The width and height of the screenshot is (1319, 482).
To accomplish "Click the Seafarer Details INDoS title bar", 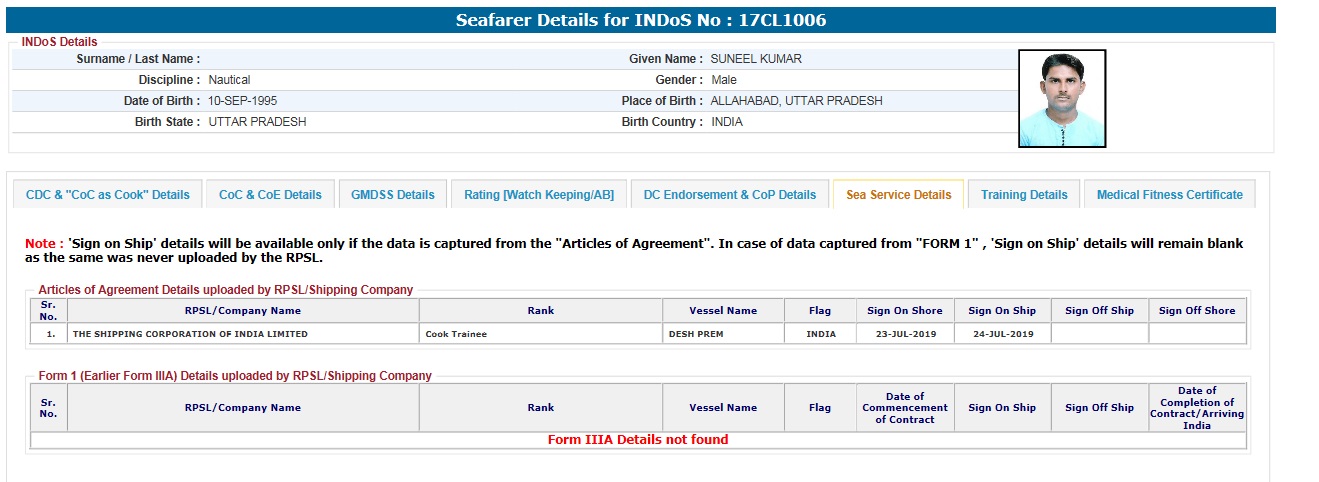I will [641, 20].
